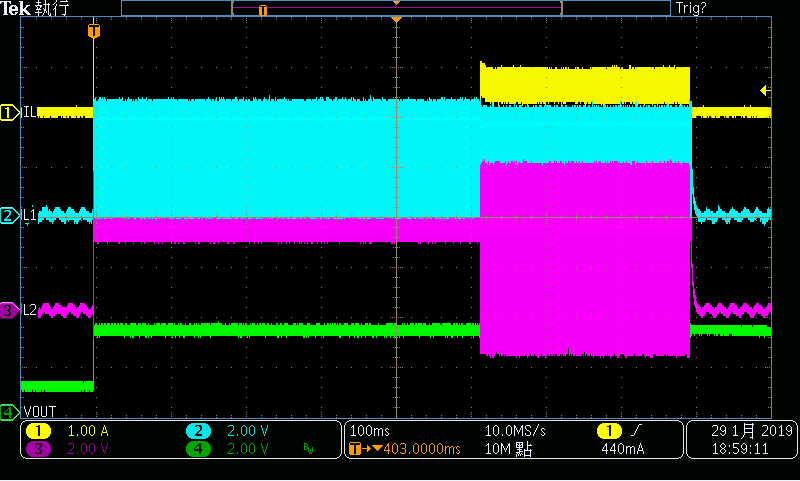Click orange center triangle at graticule top
The image size is (800, 481).
[x=396, y=19]
